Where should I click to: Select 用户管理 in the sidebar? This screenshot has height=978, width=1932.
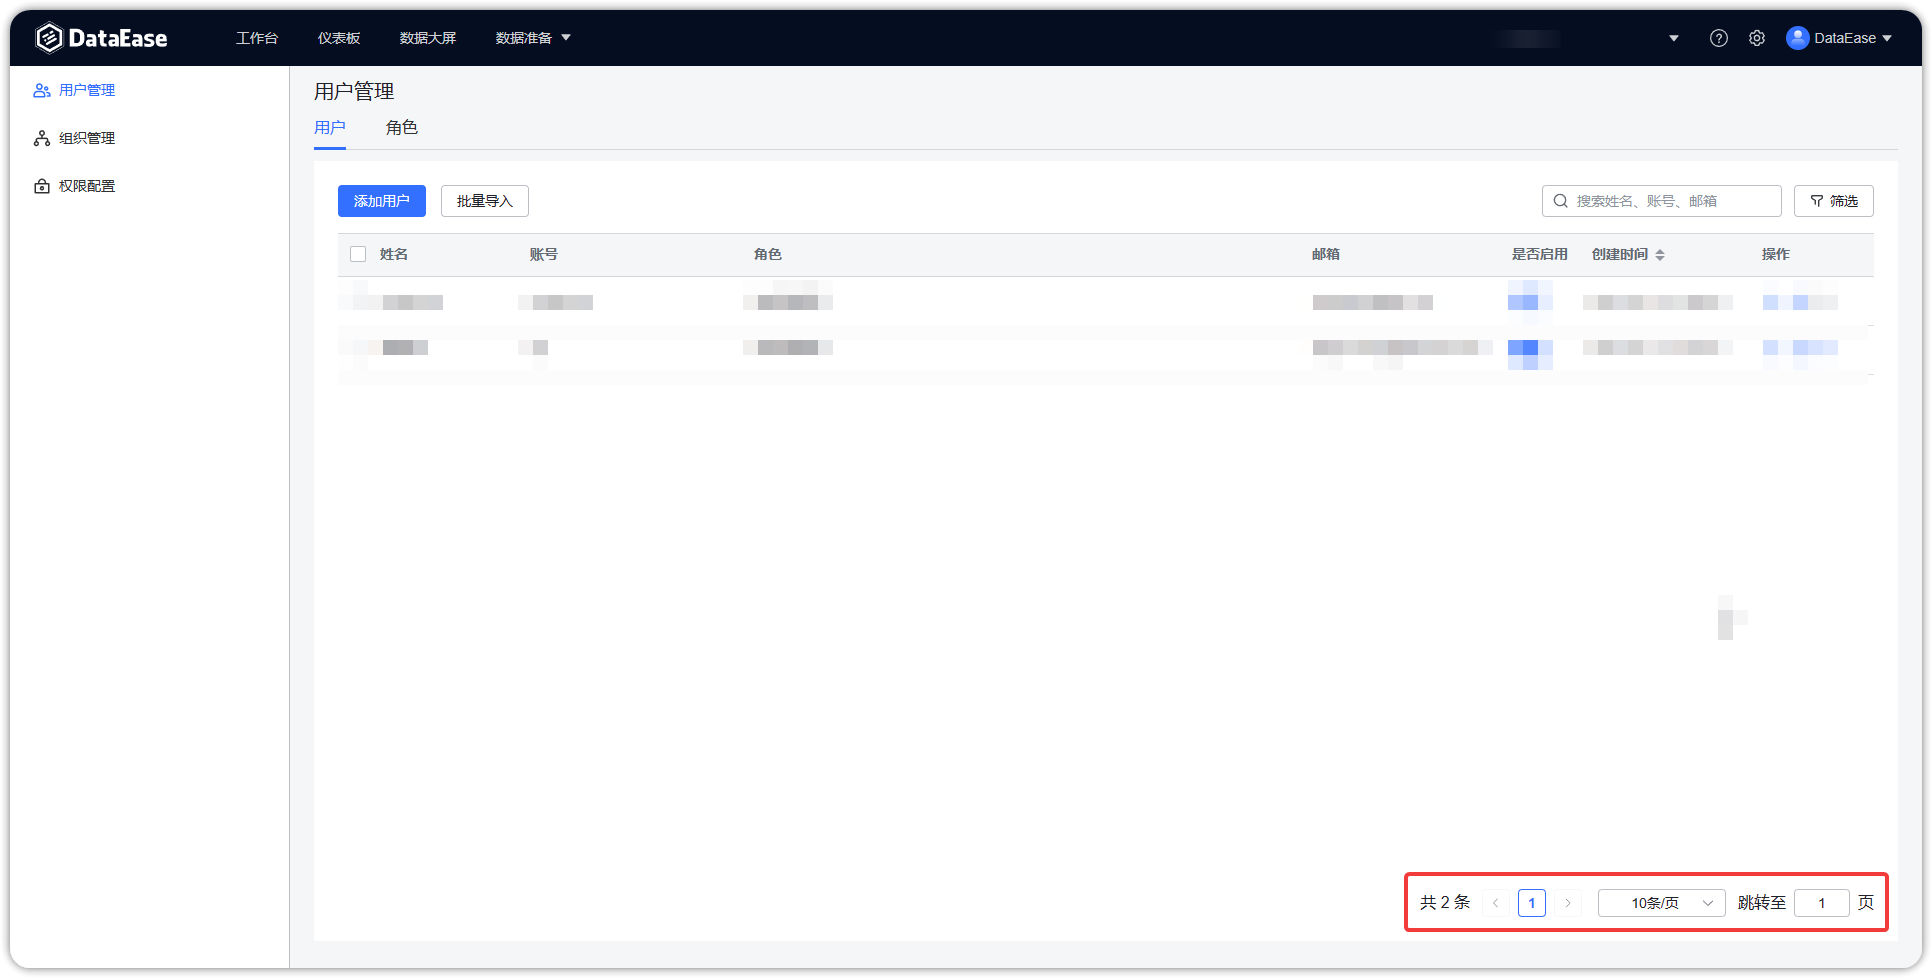point(87,90)
